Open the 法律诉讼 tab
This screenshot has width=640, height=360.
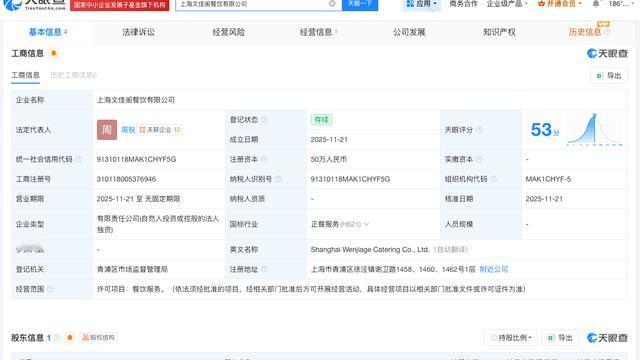tap(138, 32)
